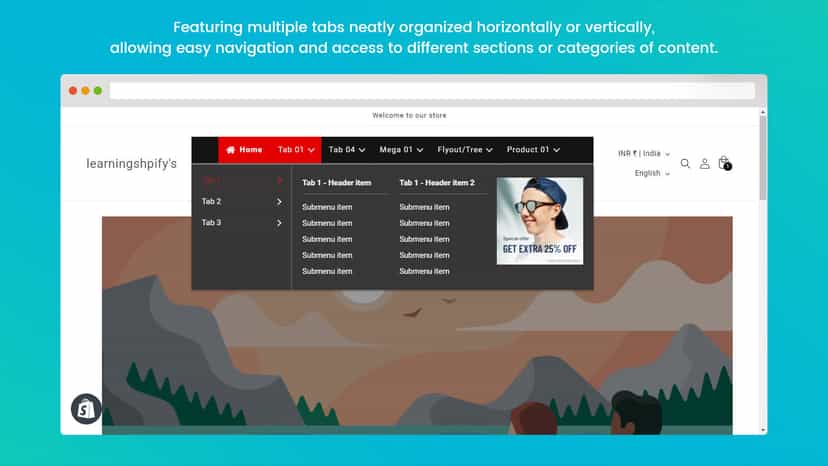Click the learningshpify's store name

click(131, 164)
